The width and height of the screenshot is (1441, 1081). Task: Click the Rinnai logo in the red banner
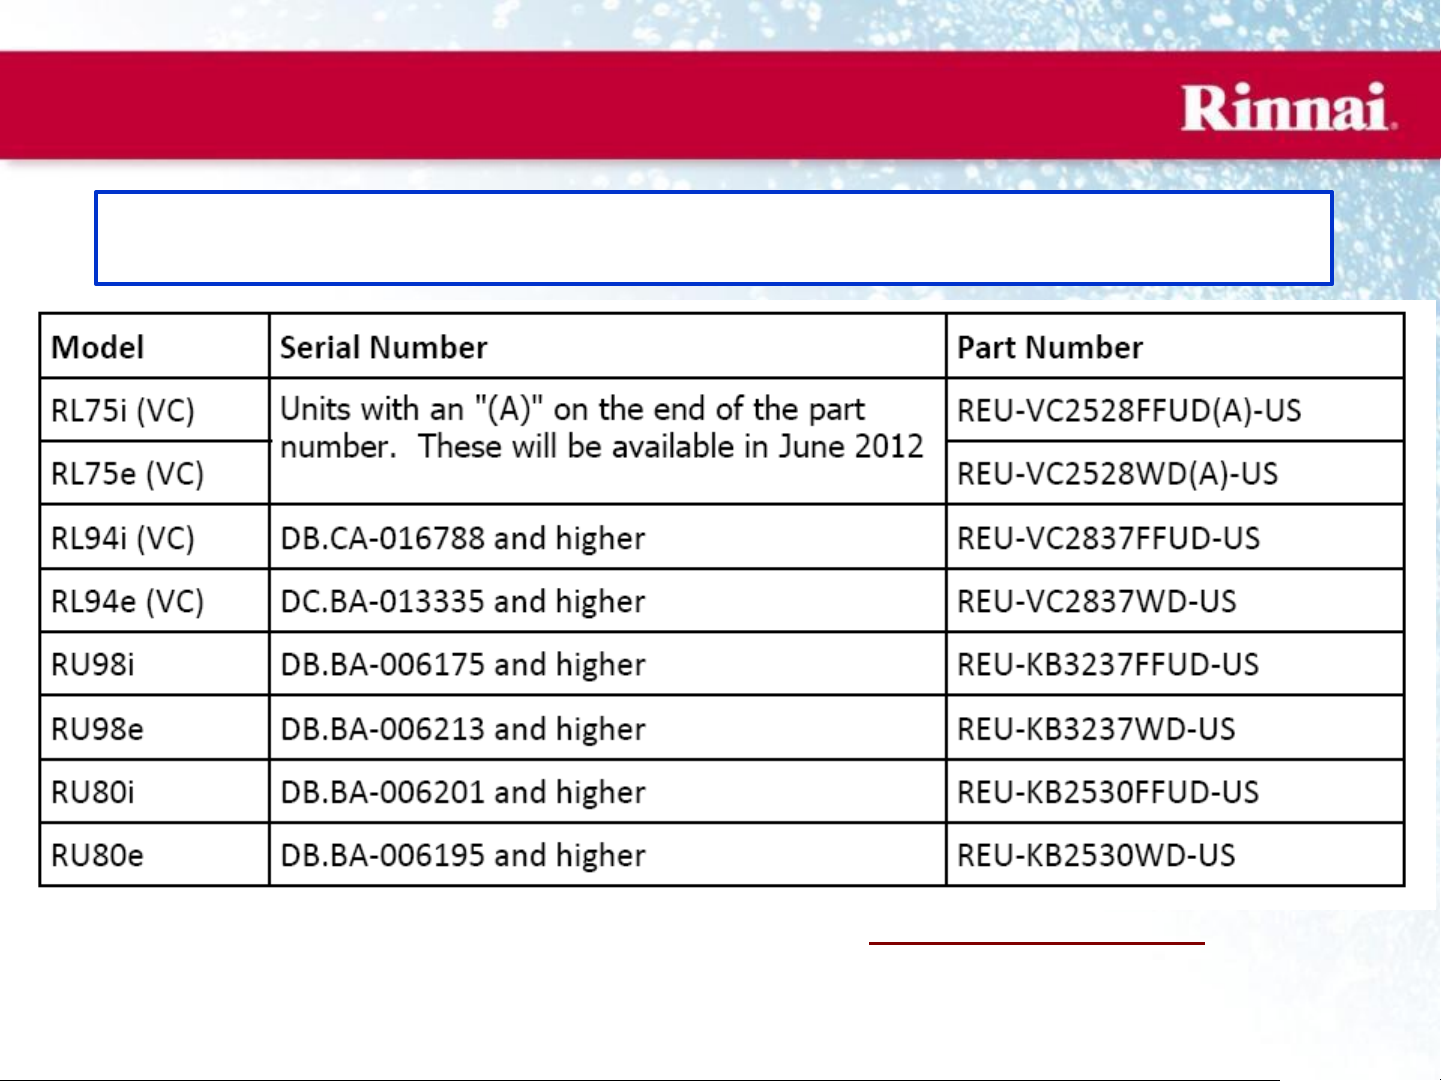(x=1287, y=108)
